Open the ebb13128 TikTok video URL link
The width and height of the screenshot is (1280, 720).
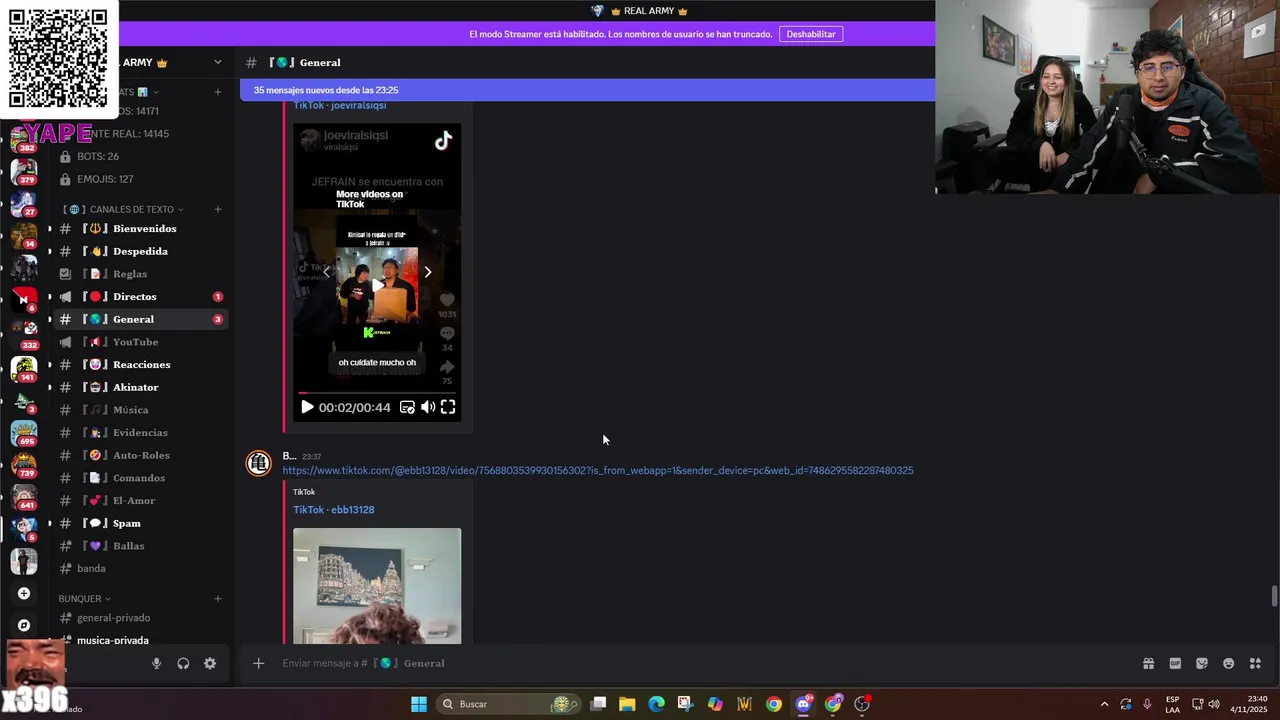(598, 470)
